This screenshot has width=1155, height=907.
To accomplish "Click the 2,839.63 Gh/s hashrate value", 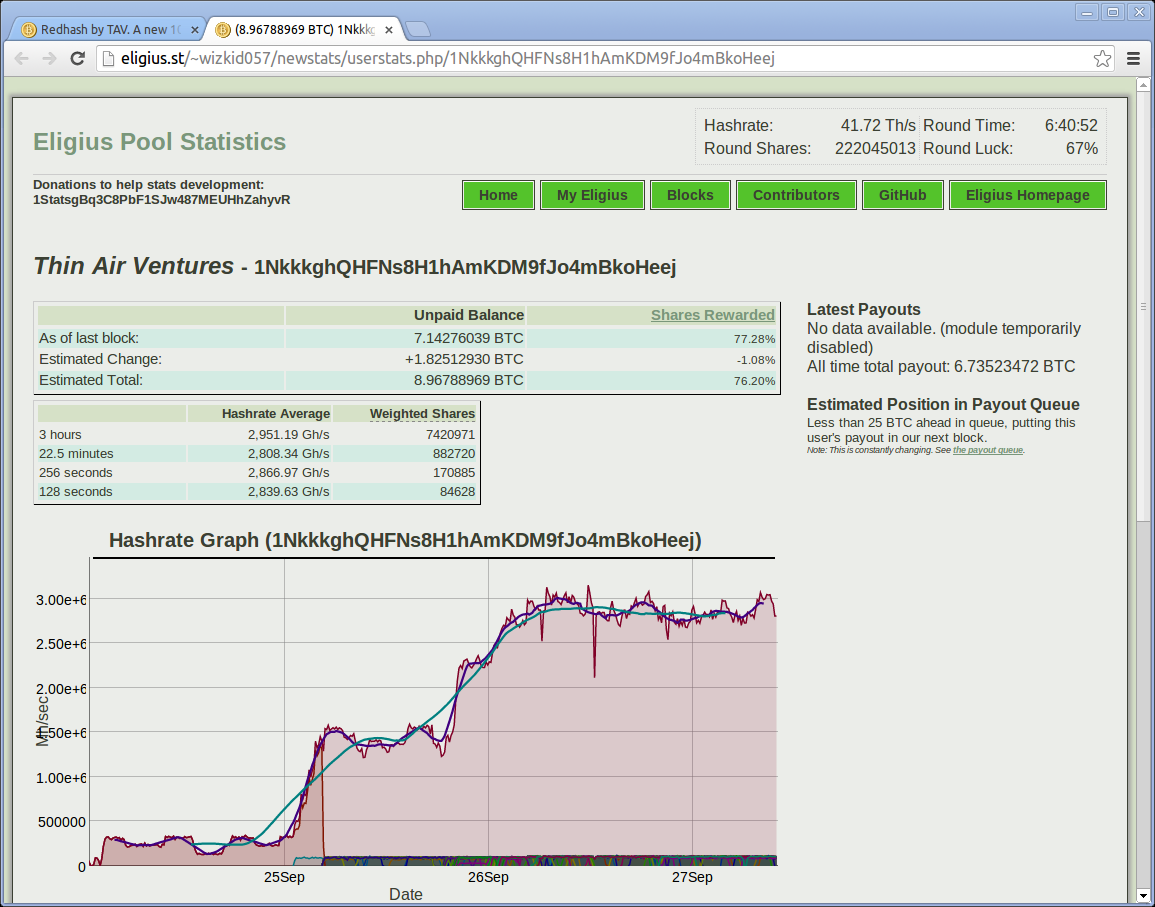I will click(289, 492).
